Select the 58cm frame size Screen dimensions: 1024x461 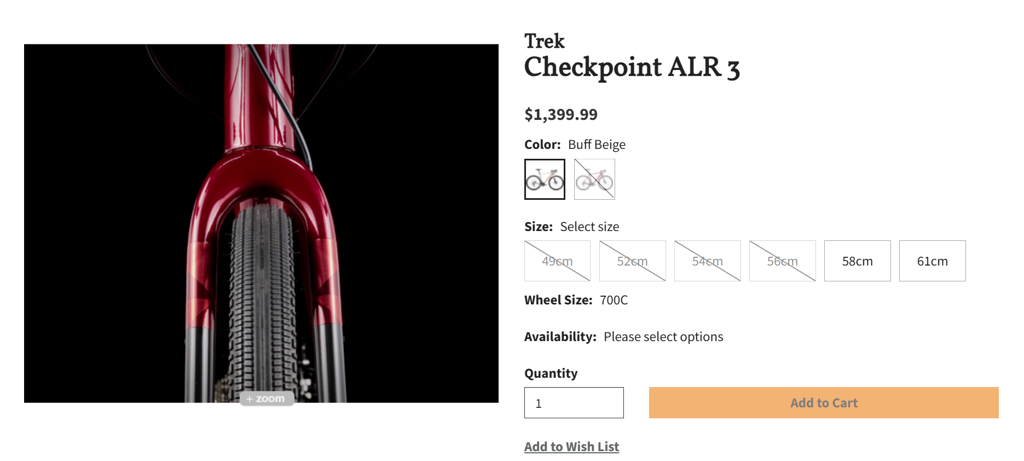[x=857, y=261]
